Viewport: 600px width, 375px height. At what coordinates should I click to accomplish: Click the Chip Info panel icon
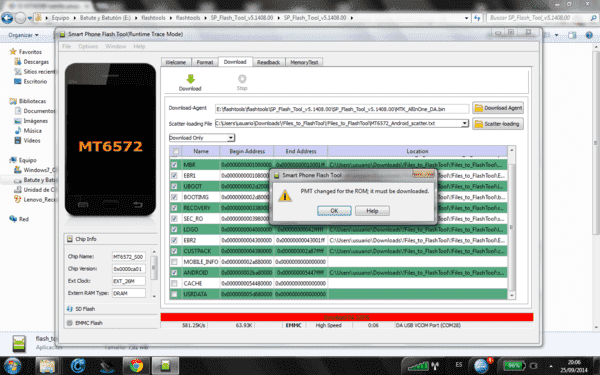point(70,239)
